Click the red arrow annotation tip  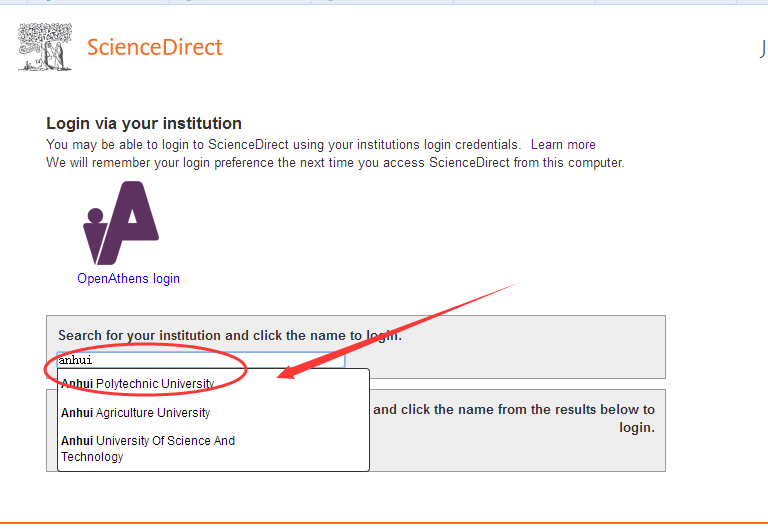[x=280, y=376]
